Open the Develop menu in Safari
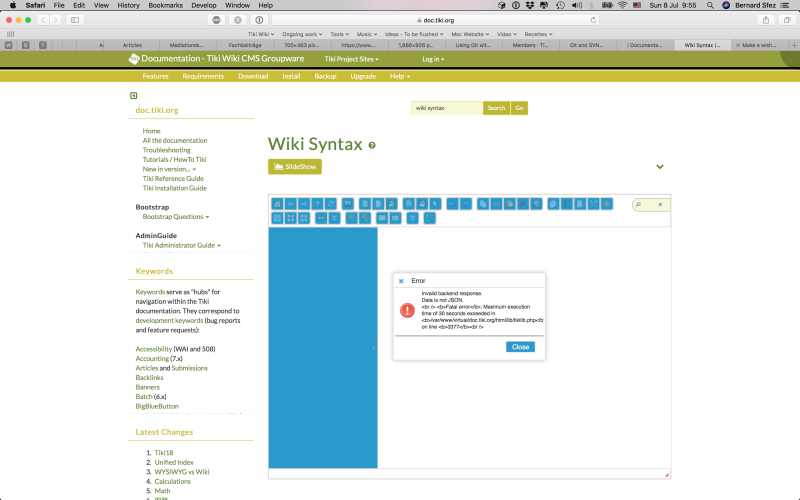Viewport: 800px width, 500px height. (204, 5)
